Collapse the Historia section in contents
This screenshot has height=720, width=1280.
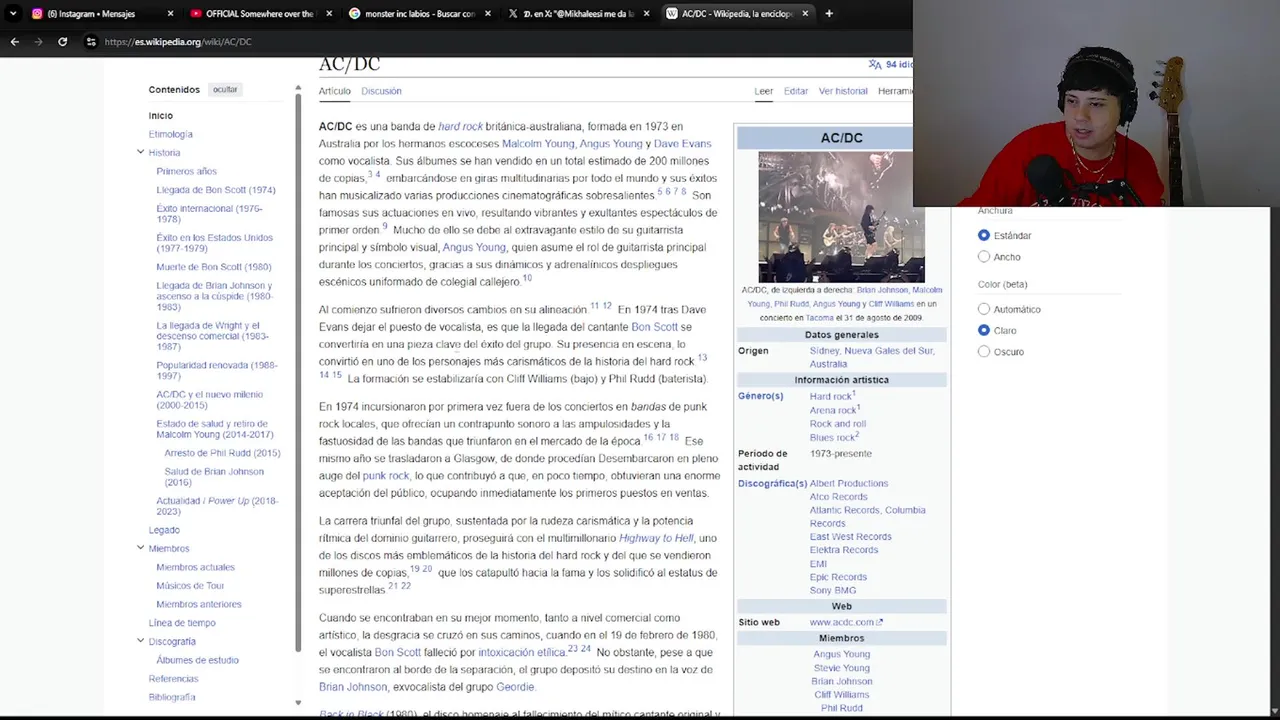(141, 152)
